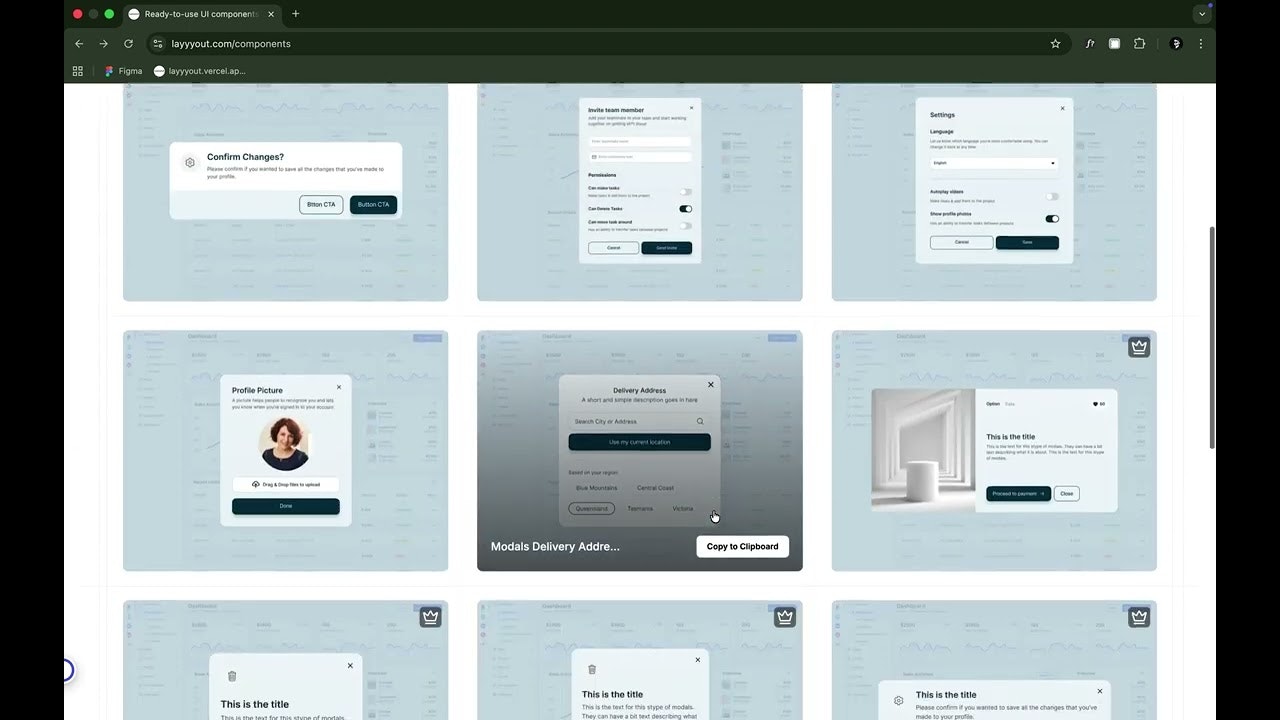Viewport: 1280px width, 720px height.
Task: Expand the tab search dropdown arrow
Action: click(x=1202, y=14)
